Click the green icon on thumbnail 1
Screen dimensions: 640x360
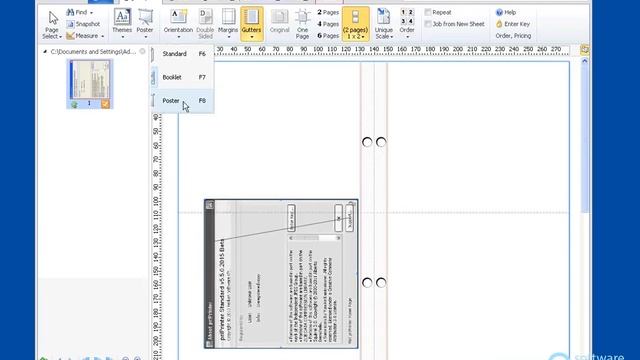(74, 104)
